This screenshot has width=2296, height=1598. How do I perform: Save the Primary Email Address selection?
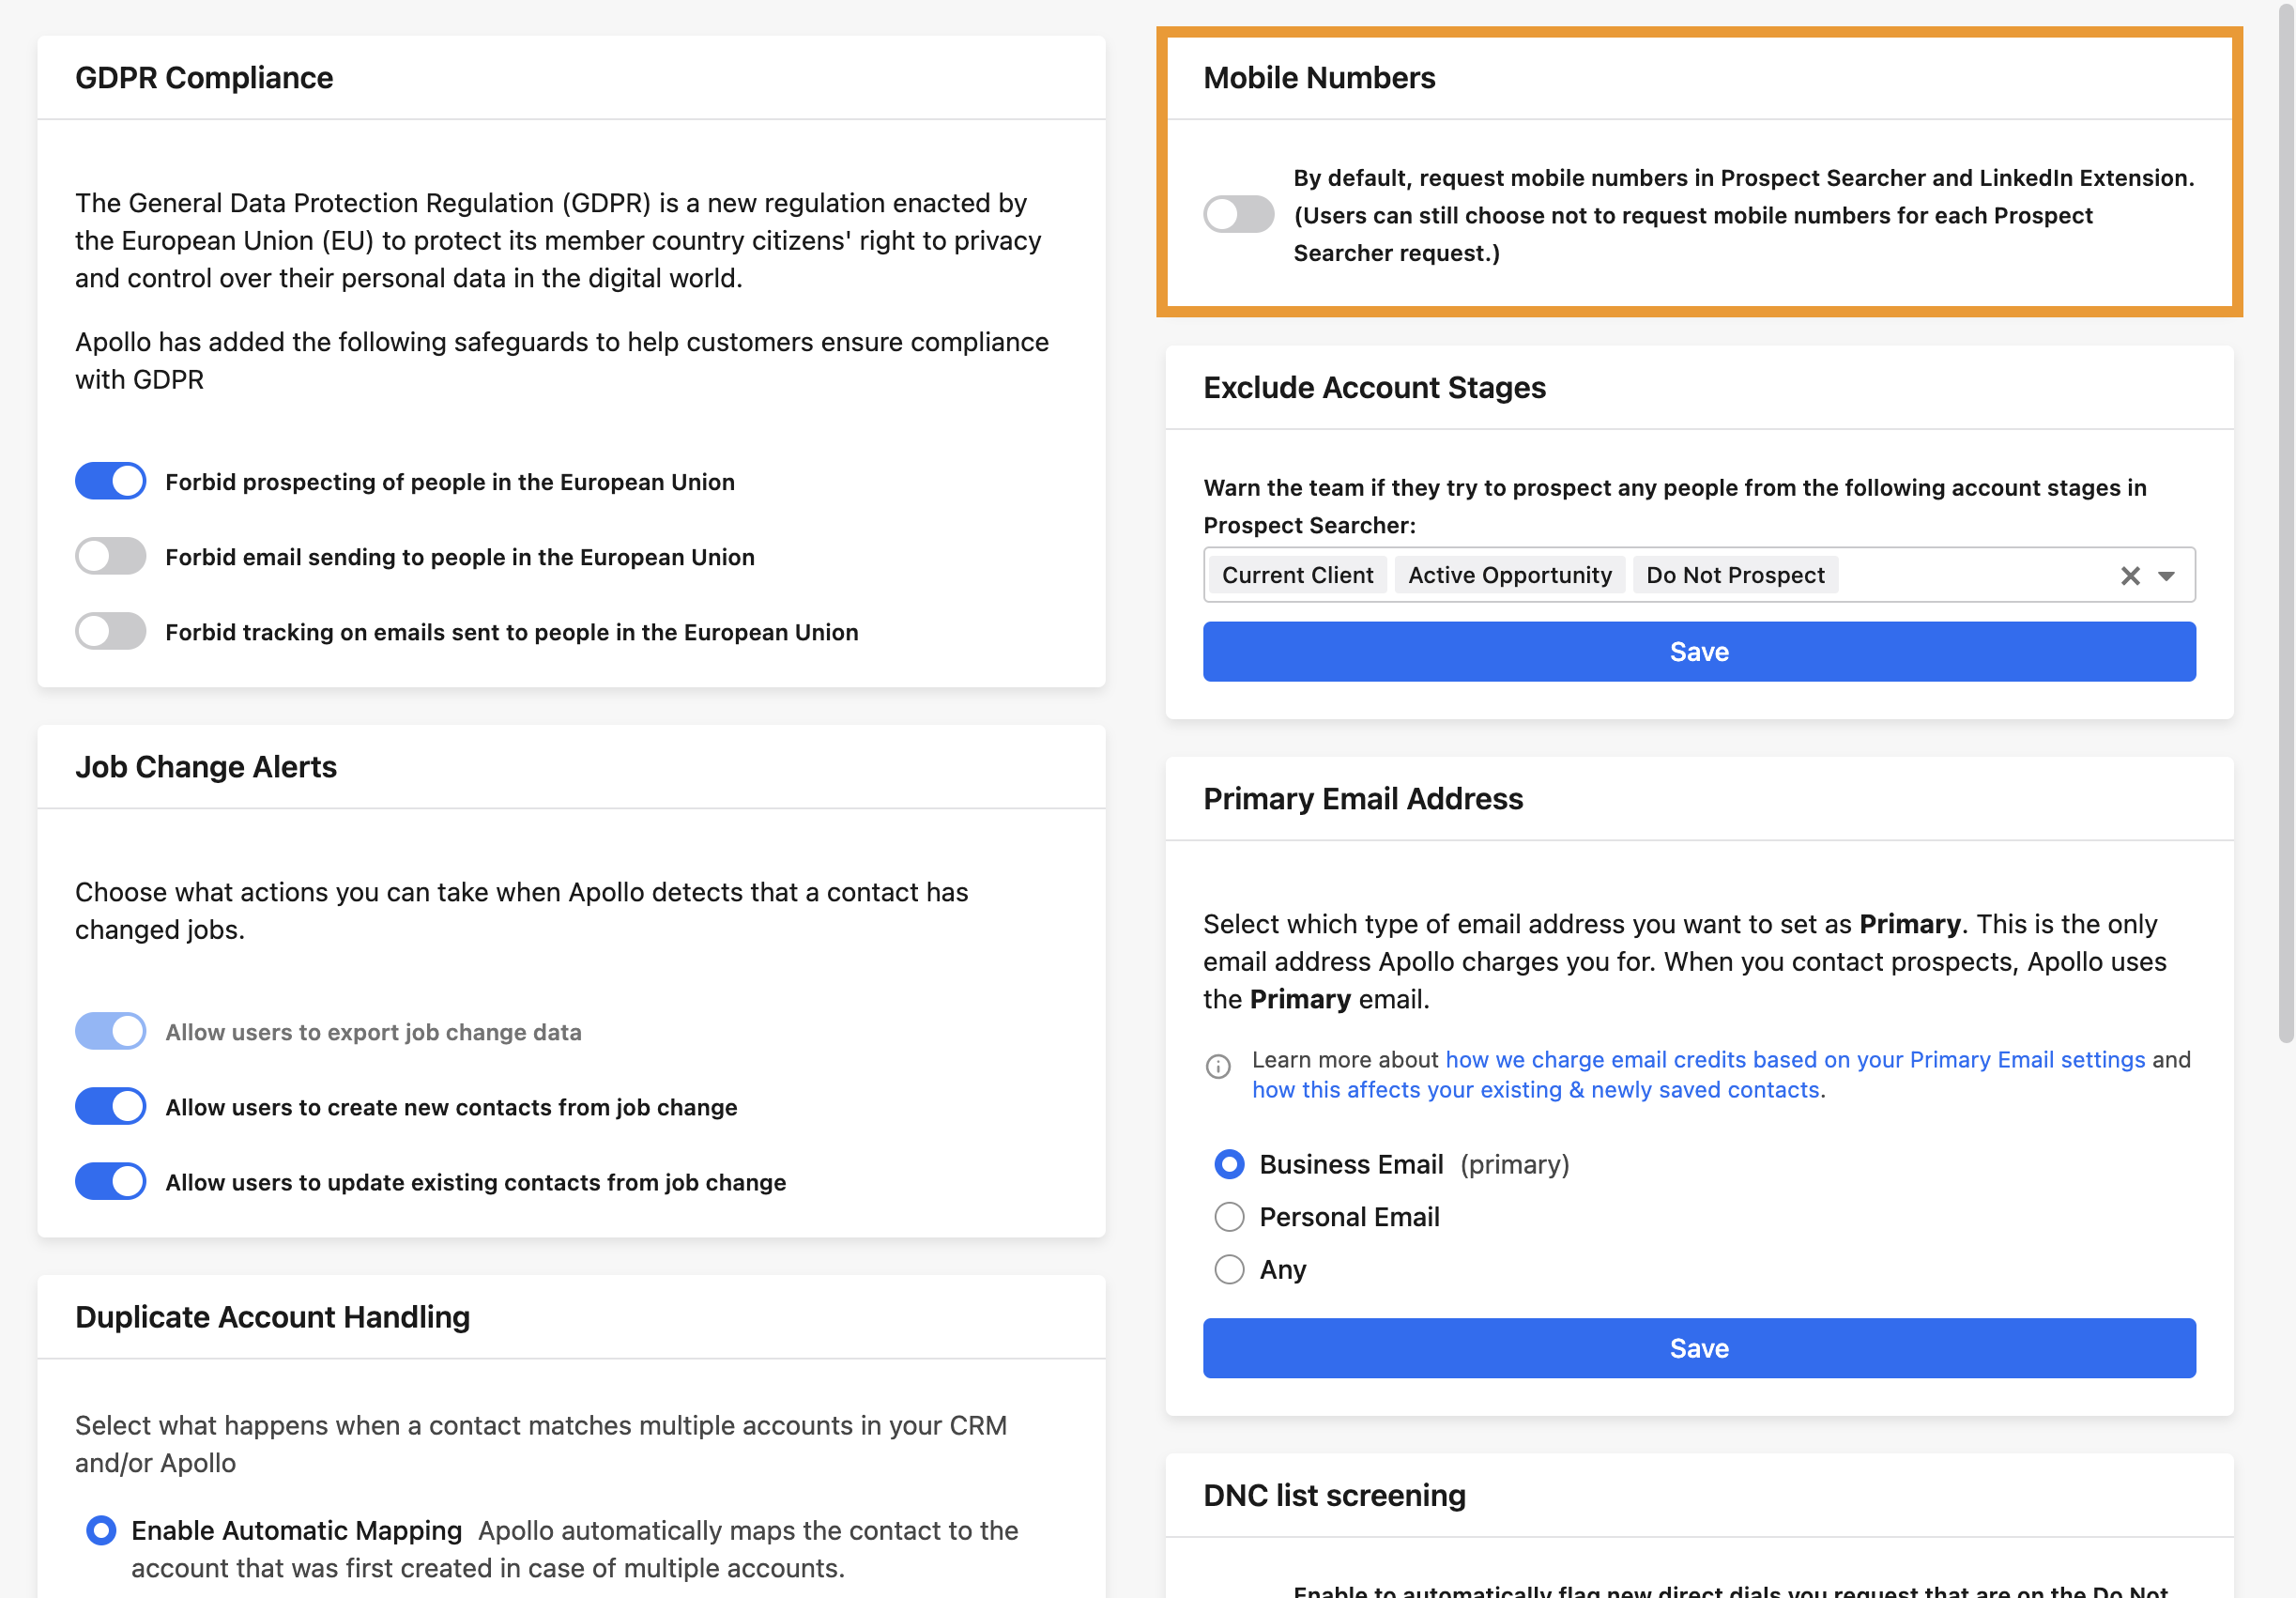(1699, 1348)
